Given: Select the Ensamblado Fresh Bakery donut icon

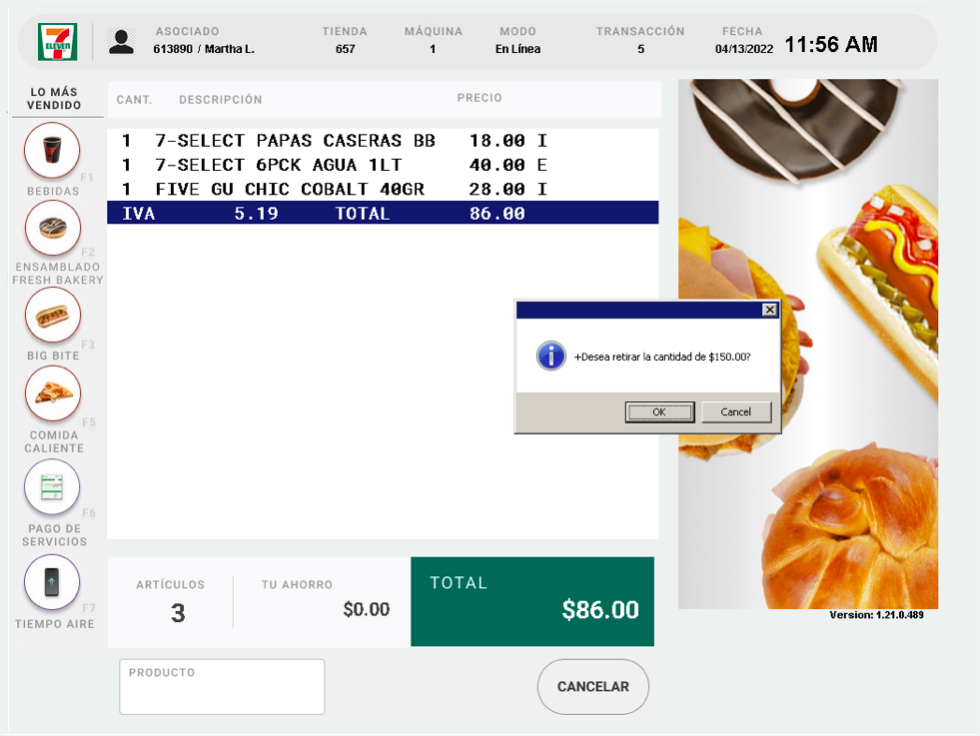Looking at the screenshot, I should click(x=52, y=228).
